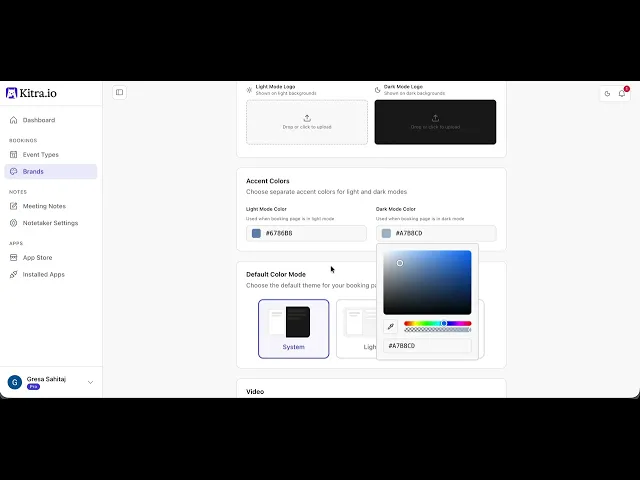
Task: Open the Dashboard page
Action: (x=51, y=120)
